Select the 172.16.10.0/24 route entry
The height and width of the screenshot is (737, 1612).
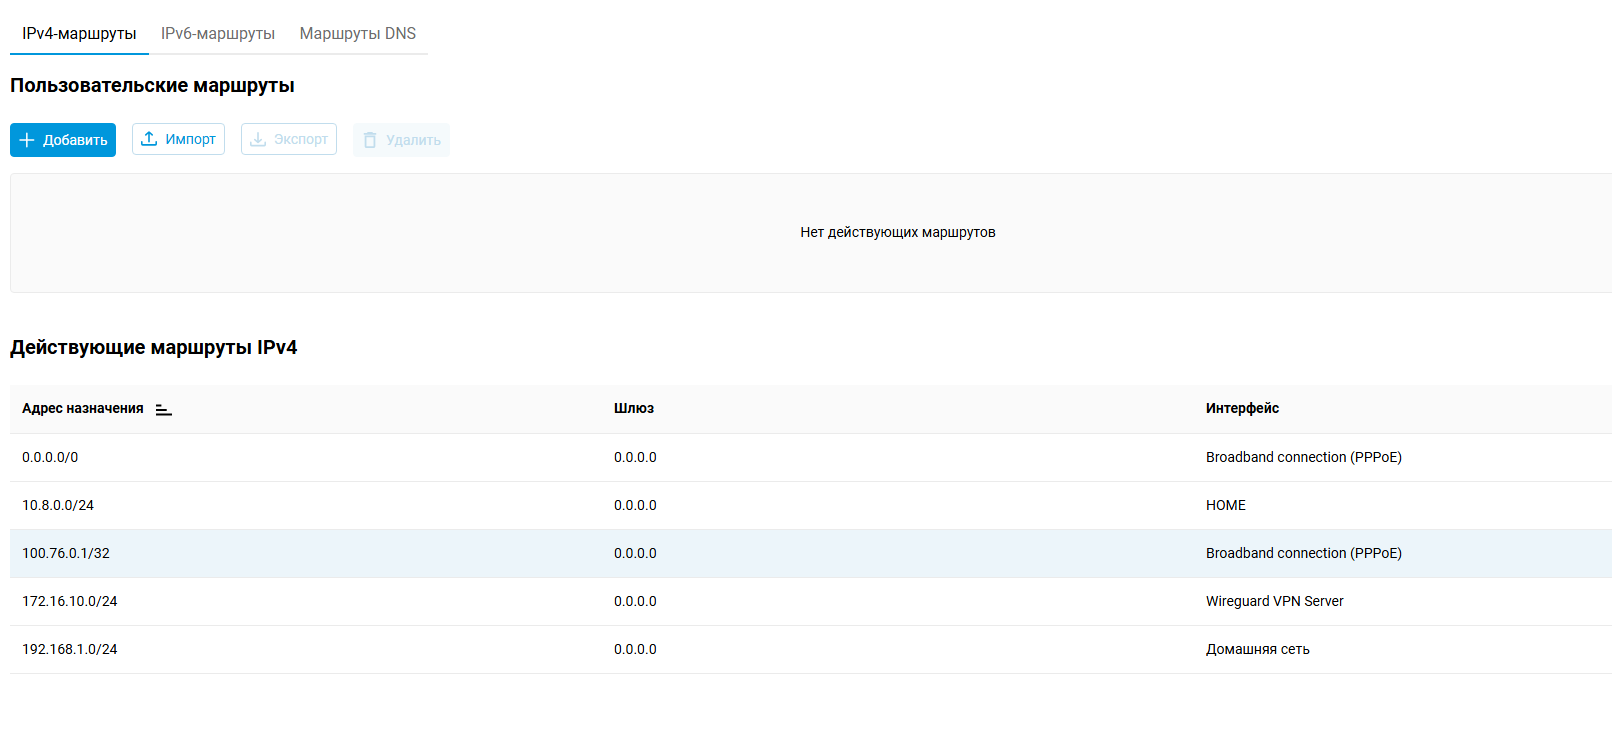point(70,601)
